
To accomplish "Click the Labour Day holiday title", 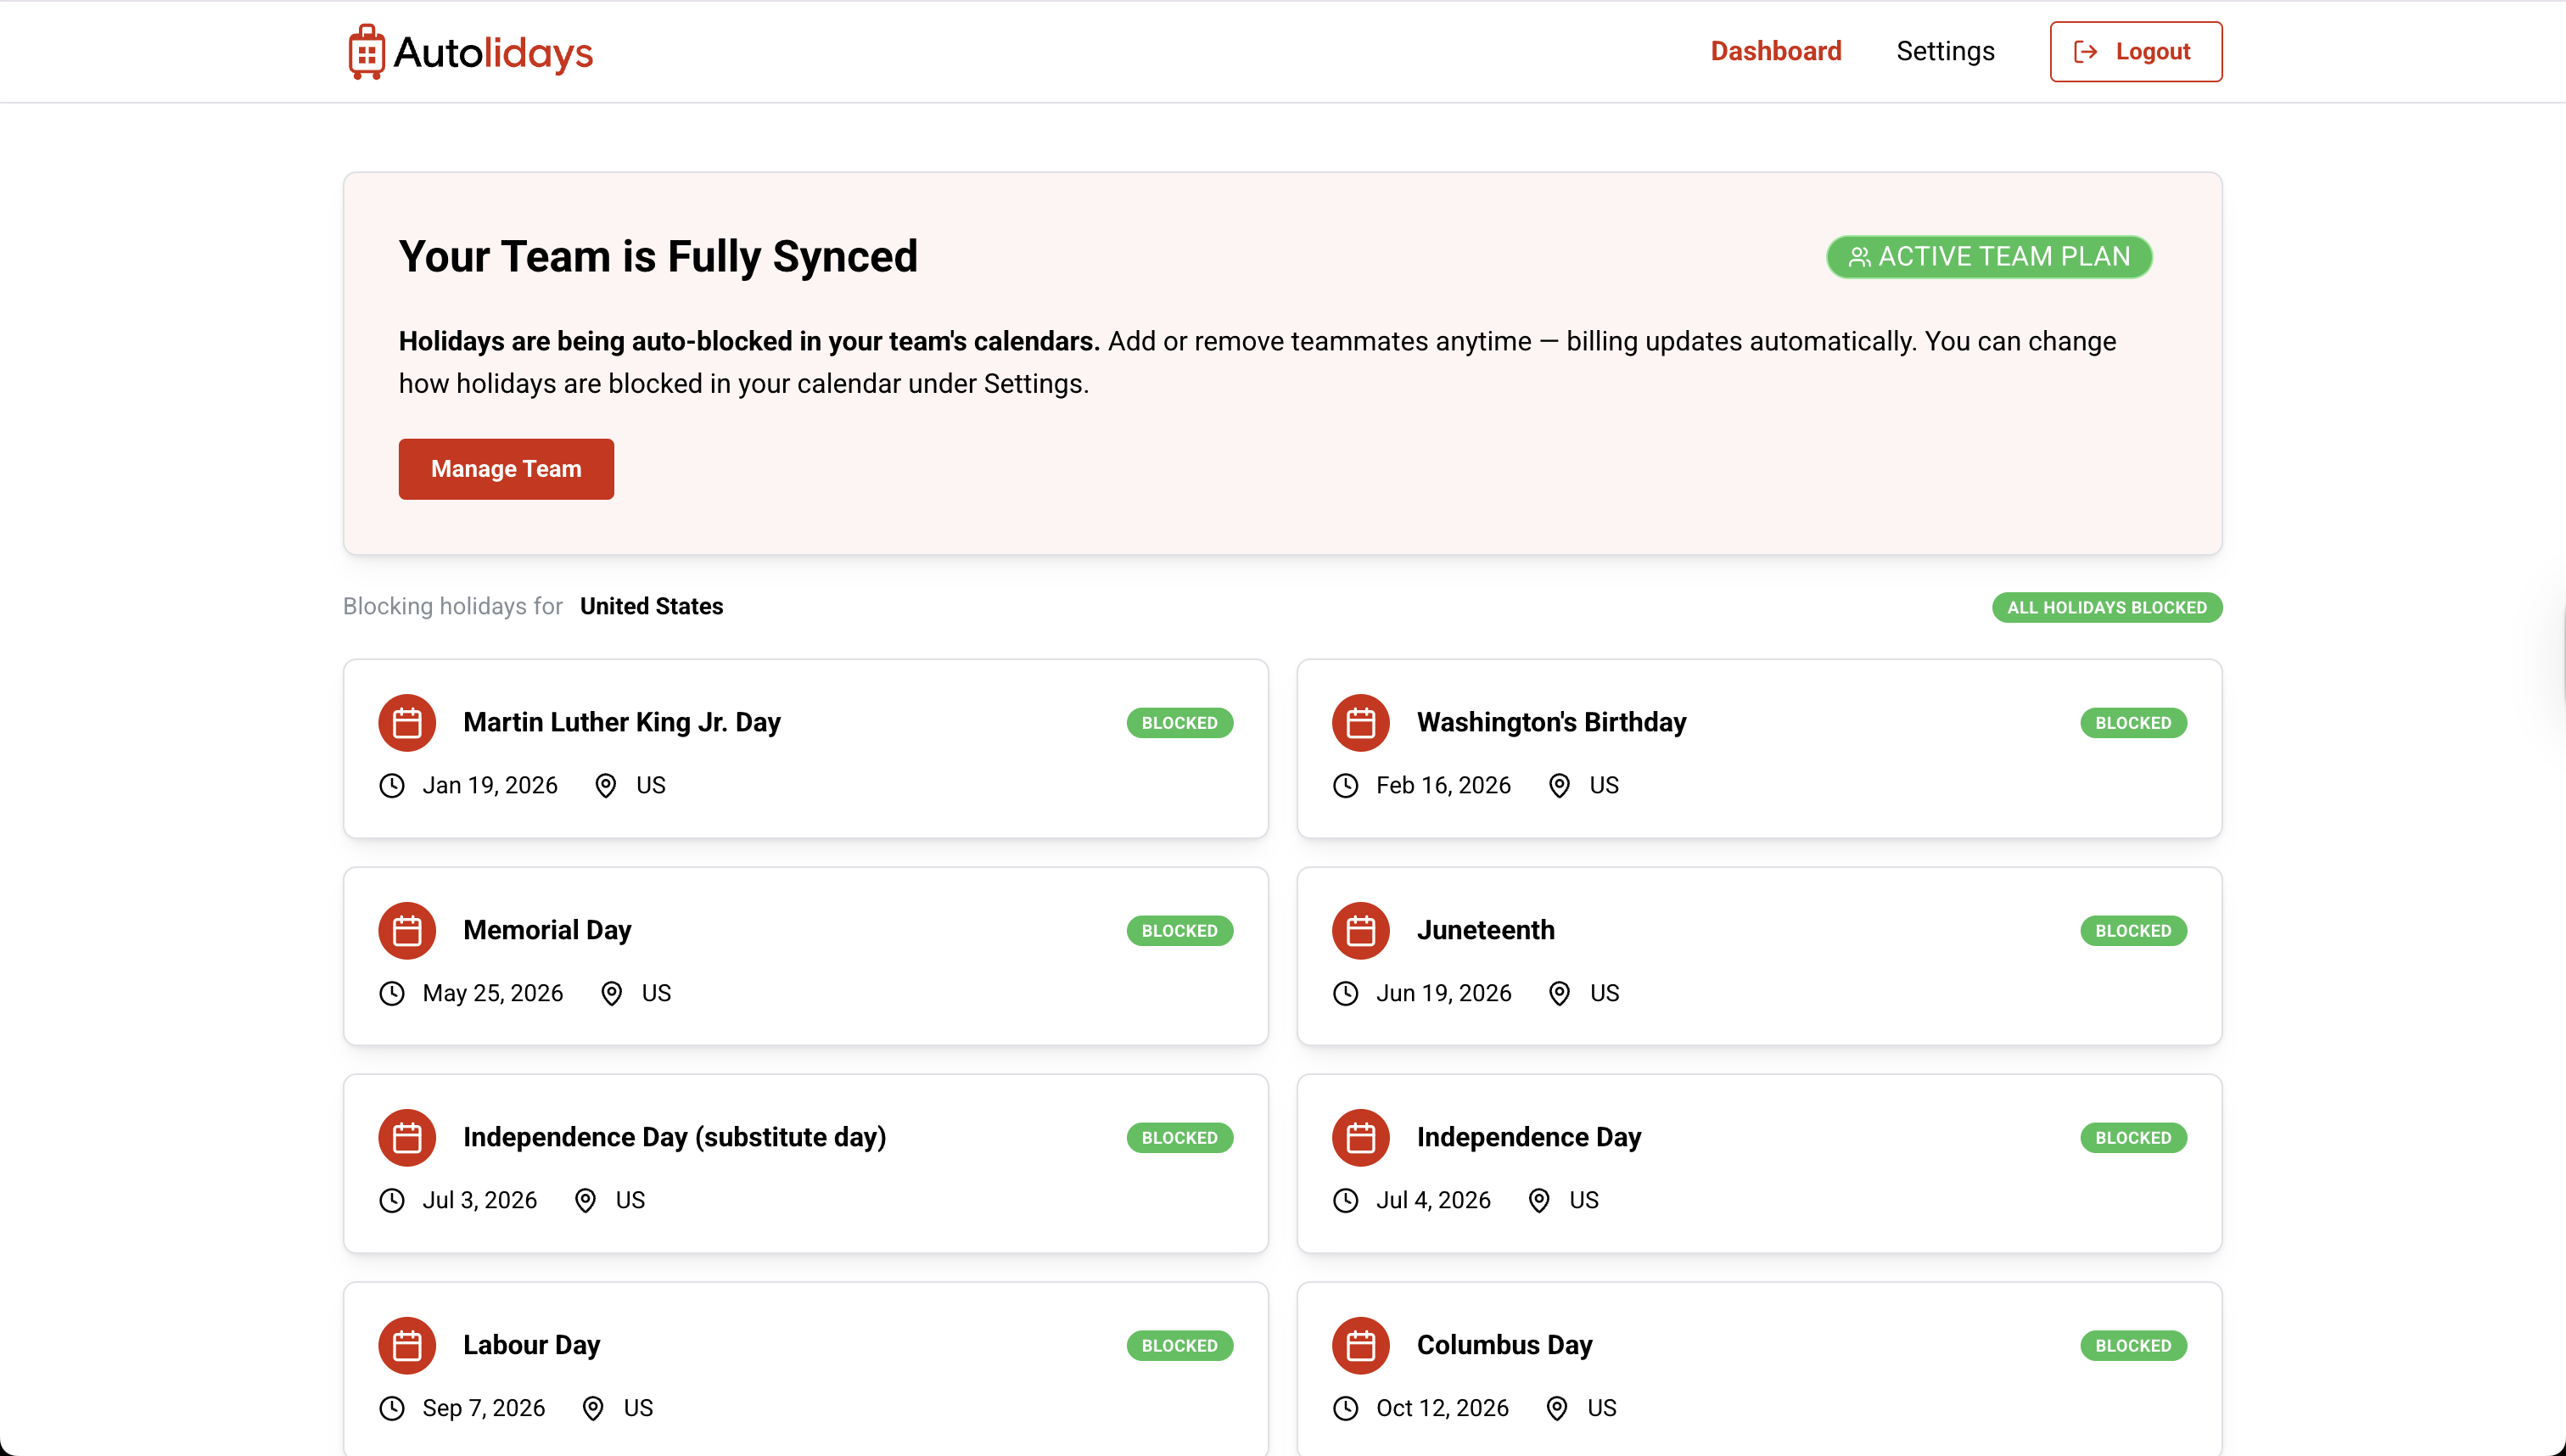I will coord(531,1345).
